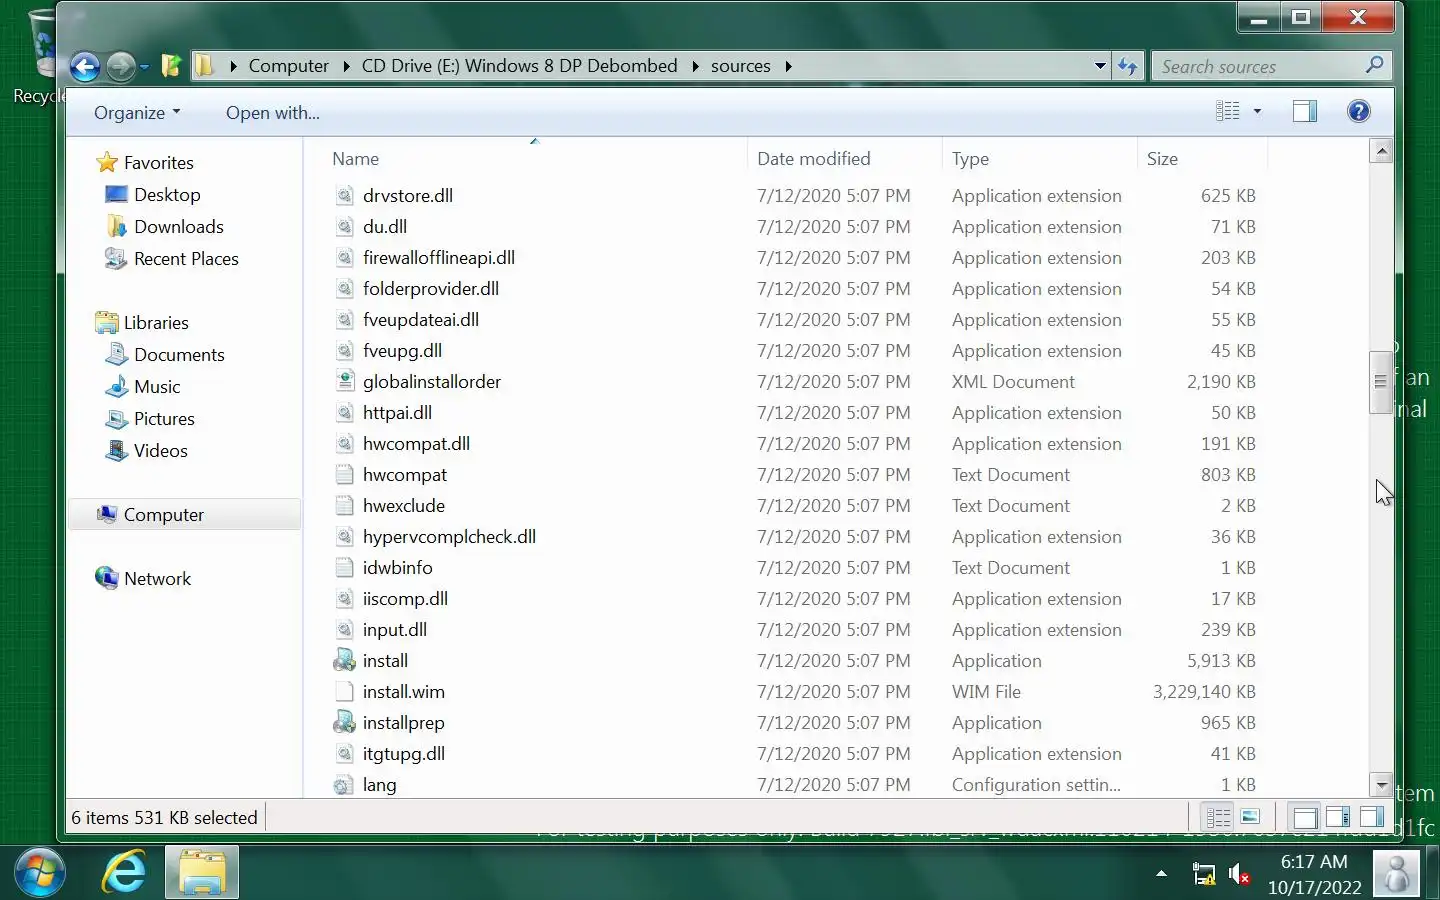Image resolution: width=1440 pixels, height=900 pixels.
Task: Select the hwexclude text file
Action: [403, 505]
